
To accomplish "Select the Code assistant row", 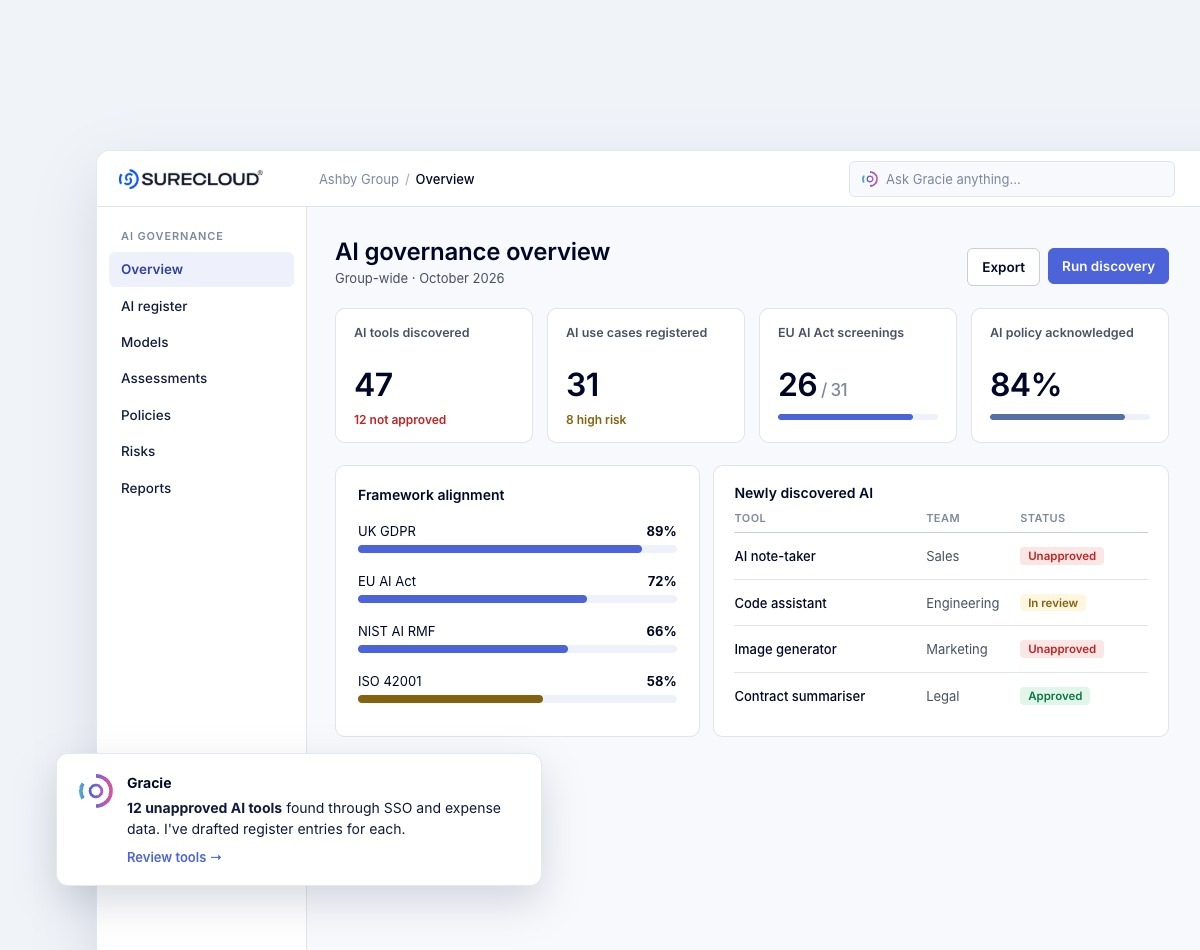I will [941, 603].
